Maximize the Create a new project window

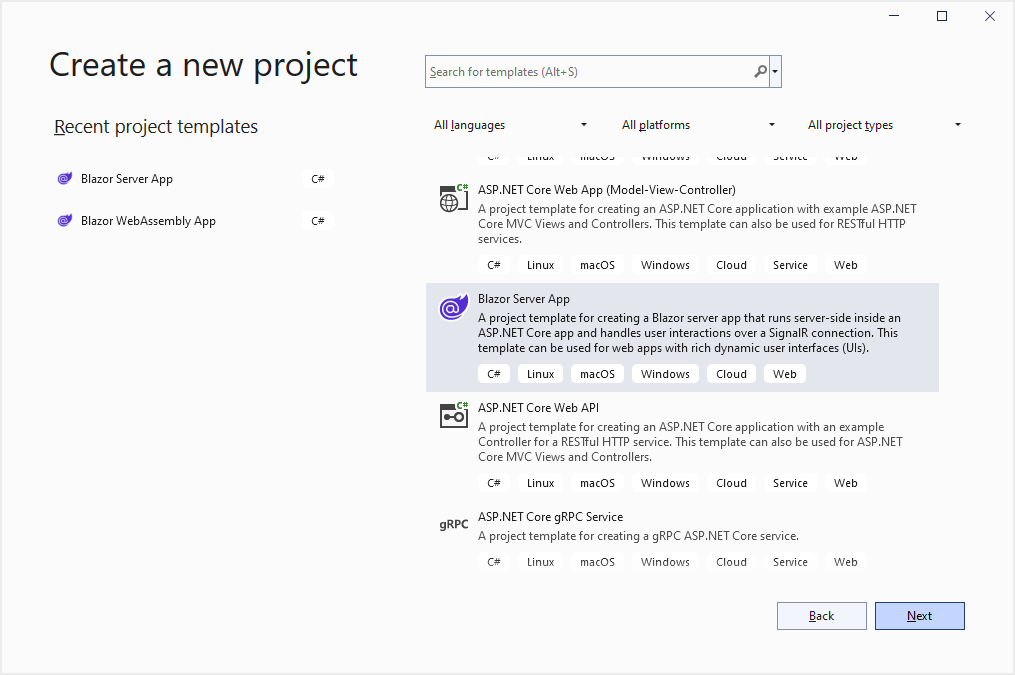(941, 16)
